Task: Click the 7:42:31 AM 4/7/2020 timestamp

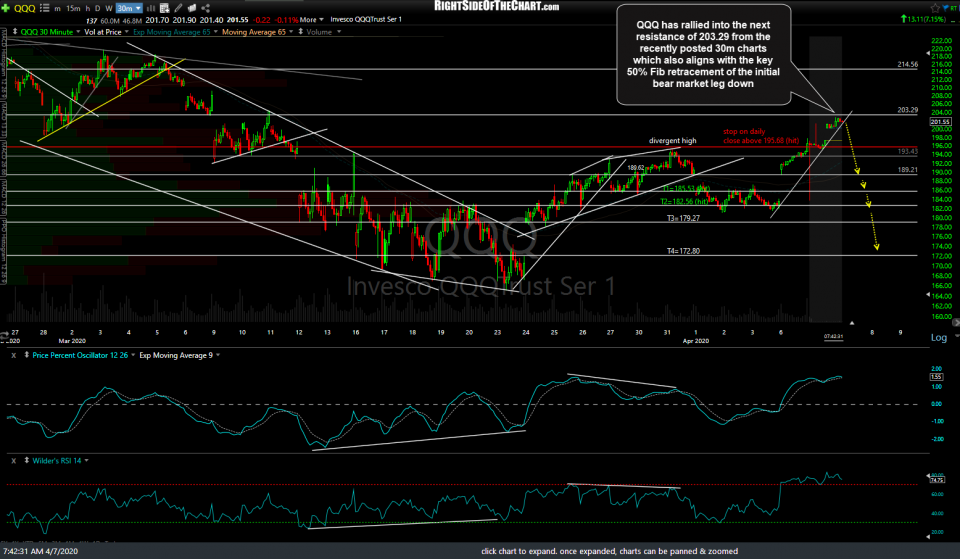Action: pos(40,551)
